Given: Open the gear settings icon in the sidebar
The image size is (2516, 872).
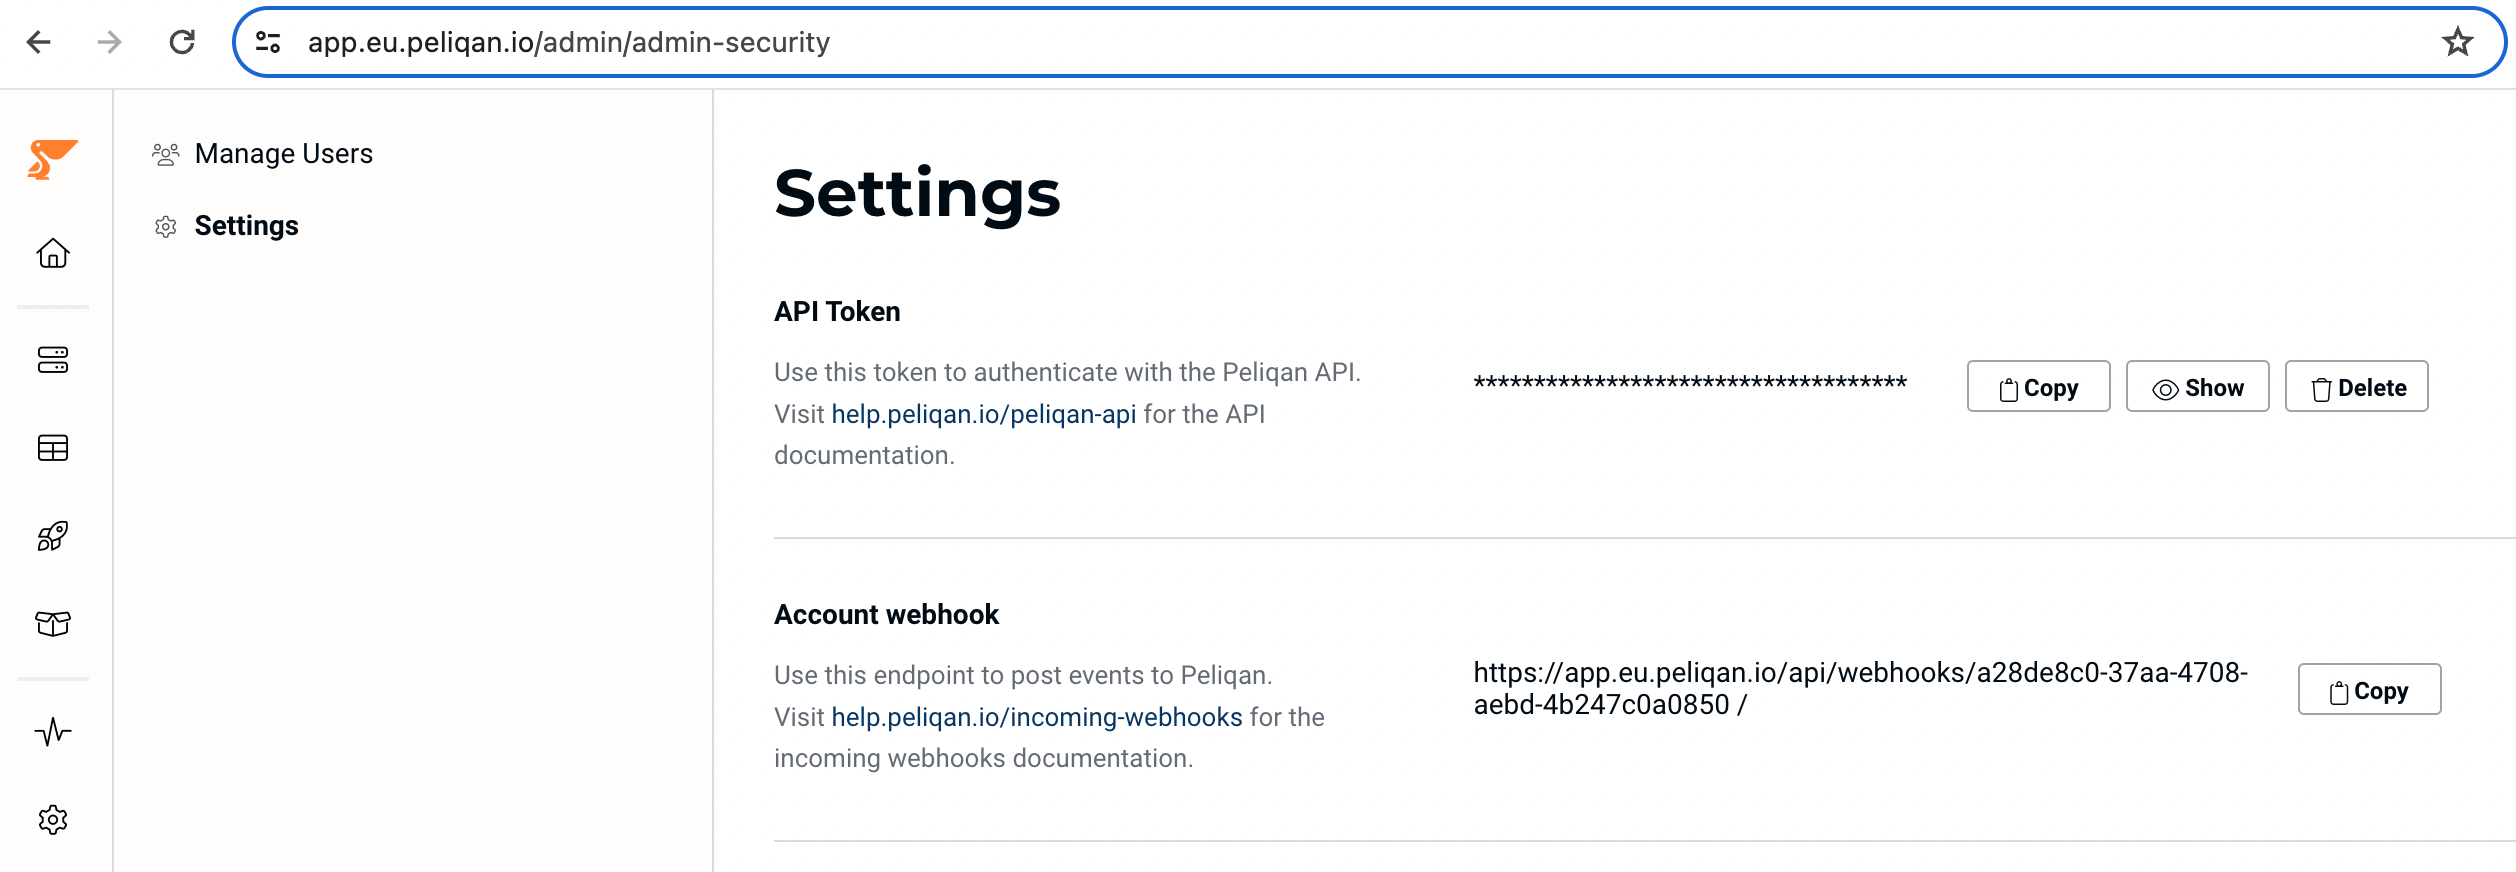Looking at the screenshot, I should tap(53, 820).
